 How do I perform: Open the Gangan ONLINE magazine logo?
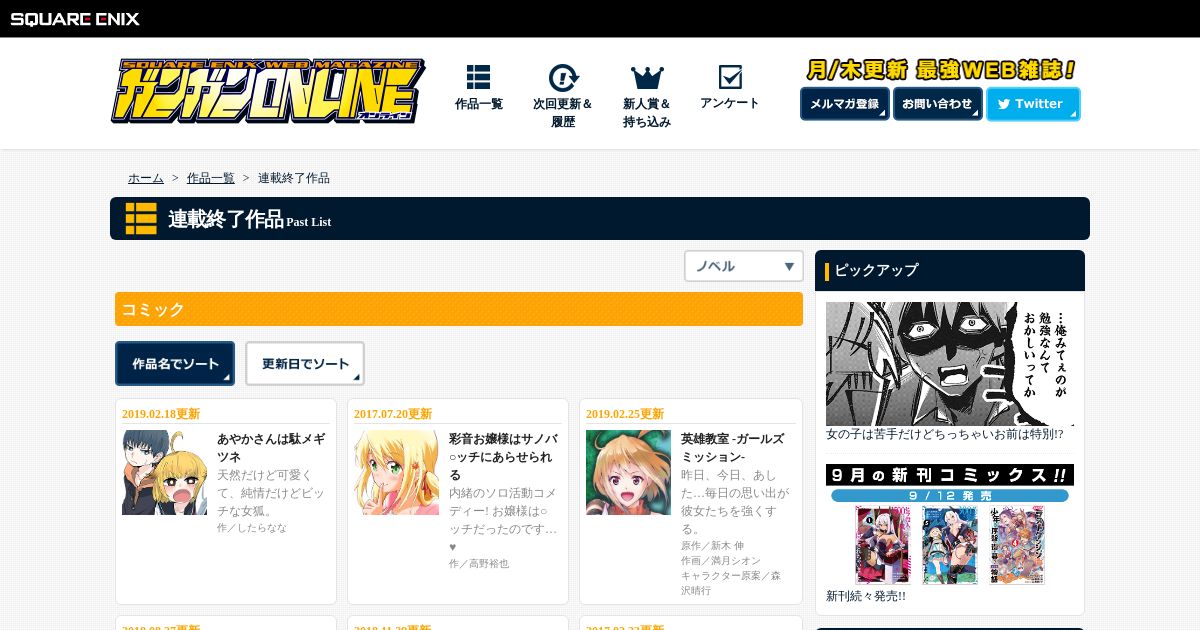tap(268, 91)
